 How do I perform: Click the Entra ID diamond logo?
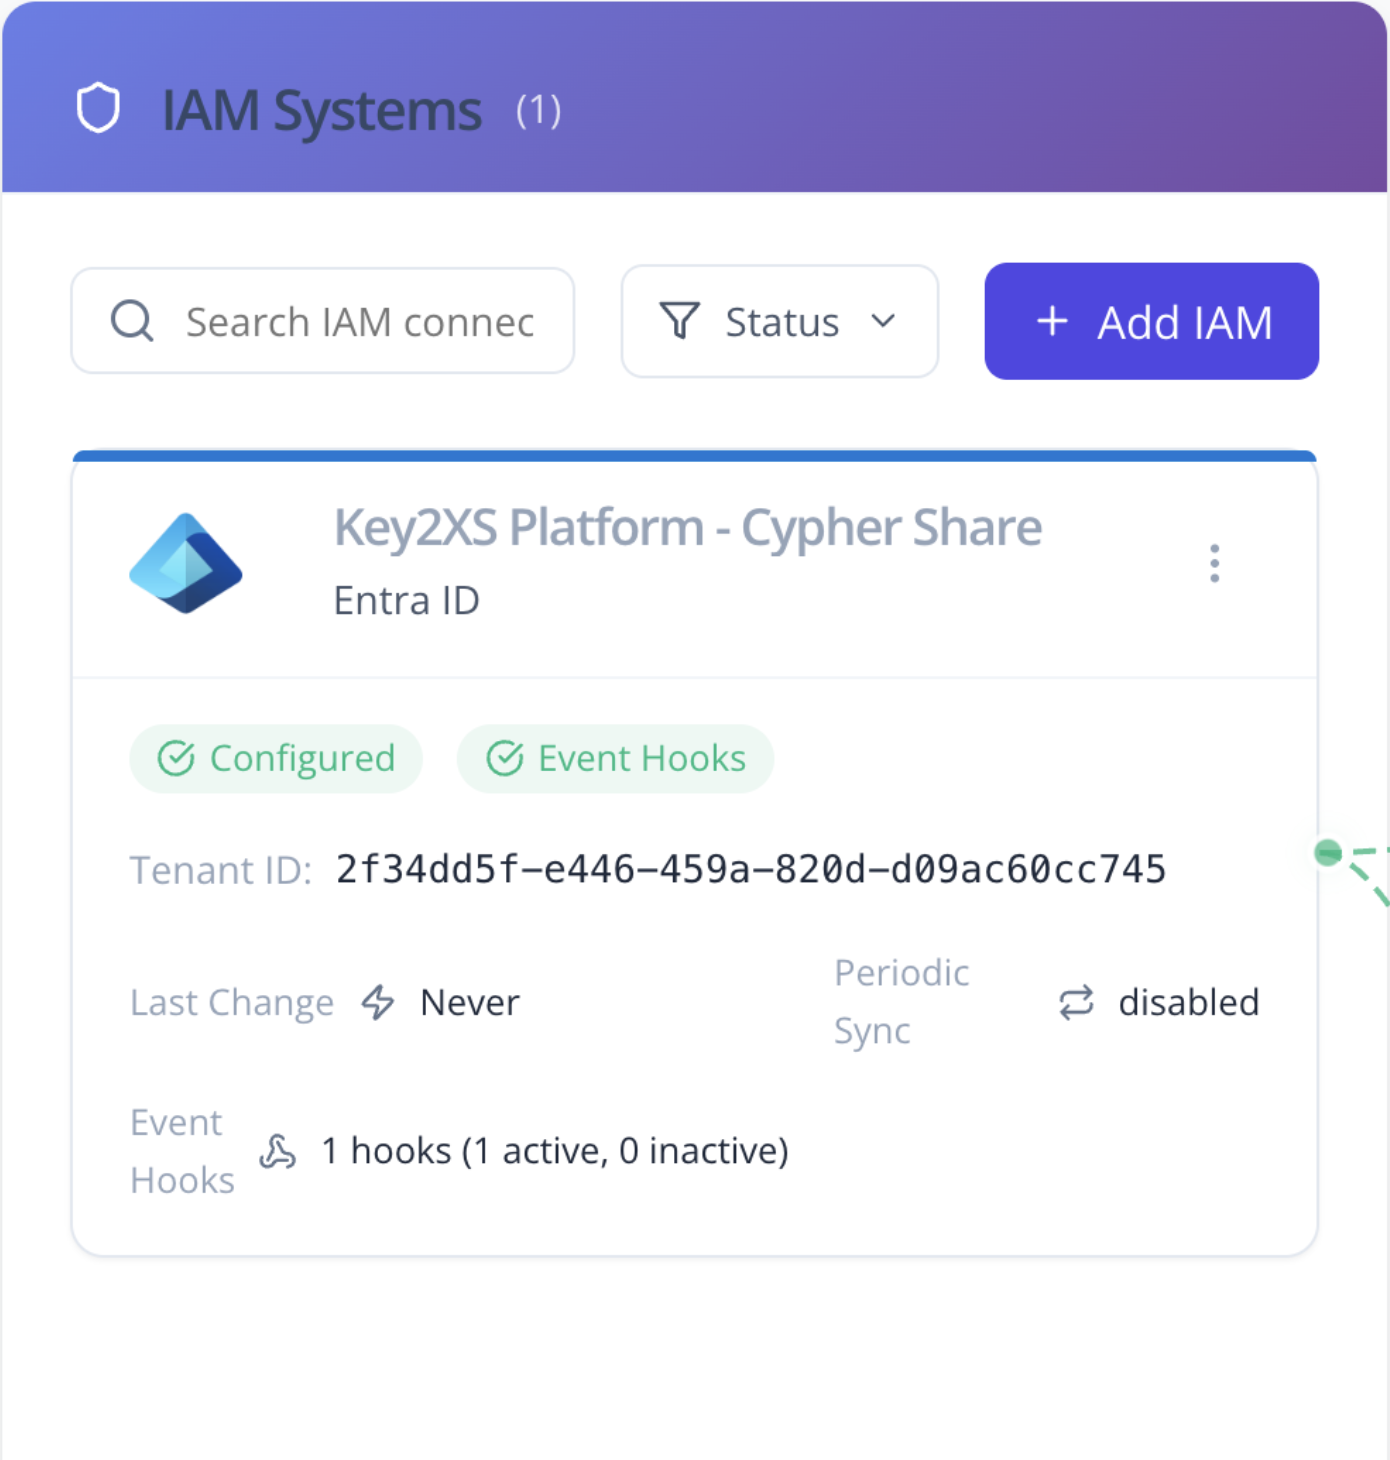tap(186, 563)
